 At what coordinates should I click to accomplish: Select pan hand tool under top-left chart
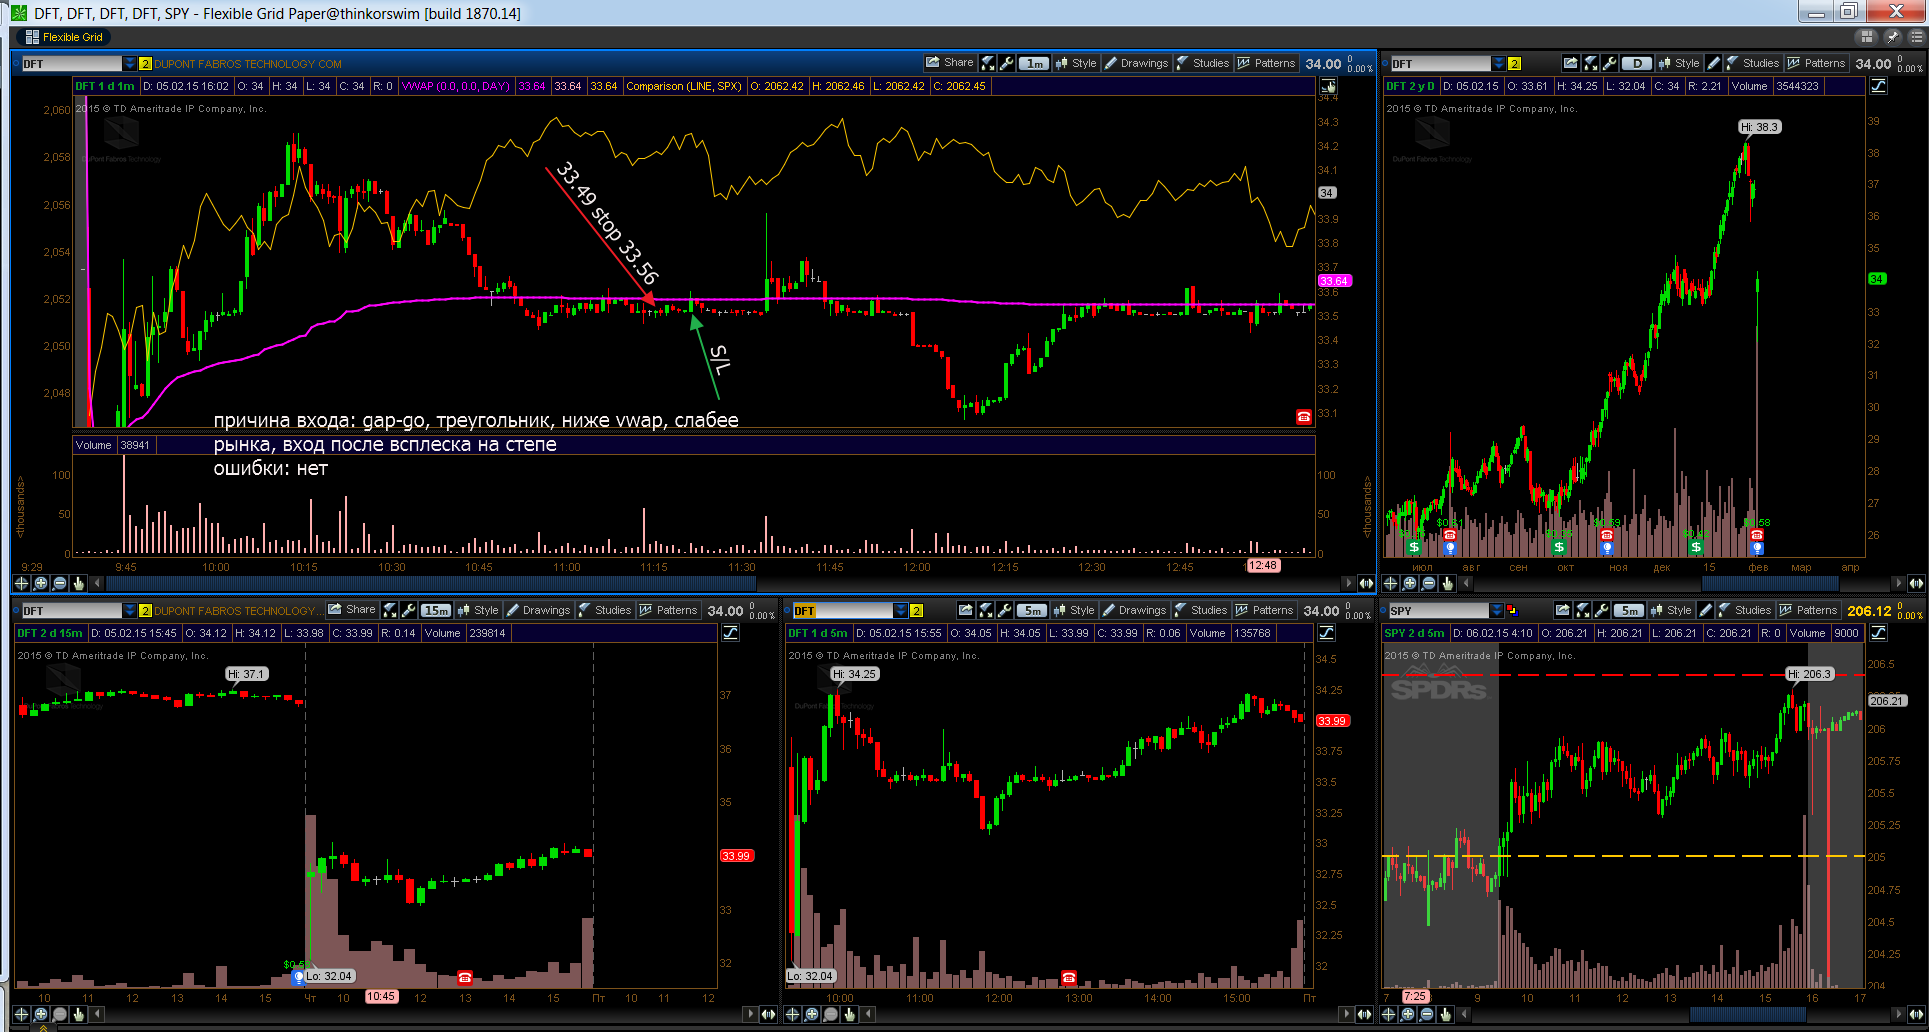(78, 583)
